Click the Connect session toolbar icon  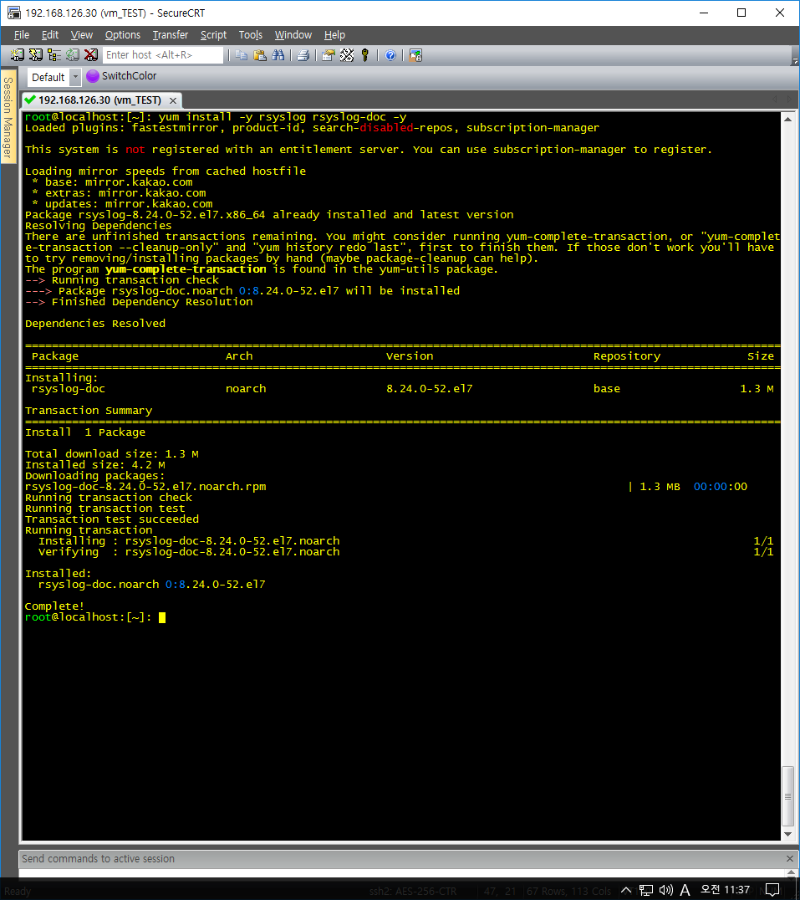pyautogui.click(x=18, y=55)
